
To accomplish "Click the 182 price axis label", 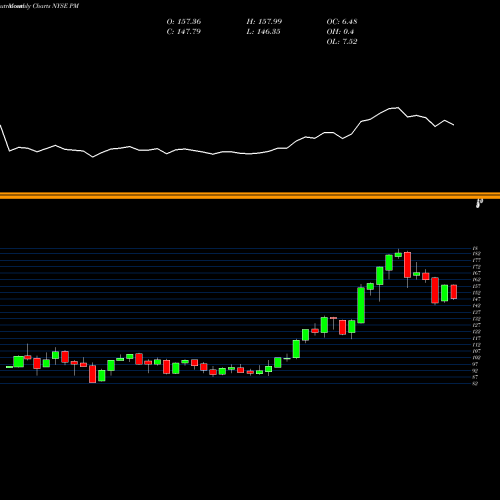I will 476,254.
